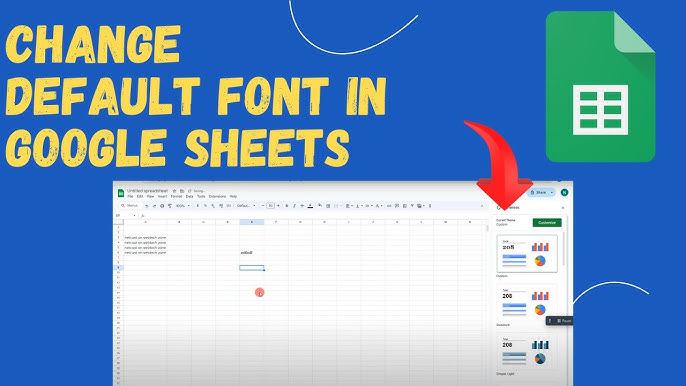Open the File menu
The image size is (686, 386).
pos(130,197)
